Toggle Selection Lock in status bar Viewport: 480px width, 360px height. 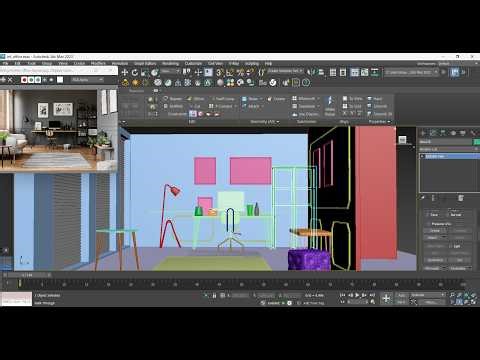(214, 296)
